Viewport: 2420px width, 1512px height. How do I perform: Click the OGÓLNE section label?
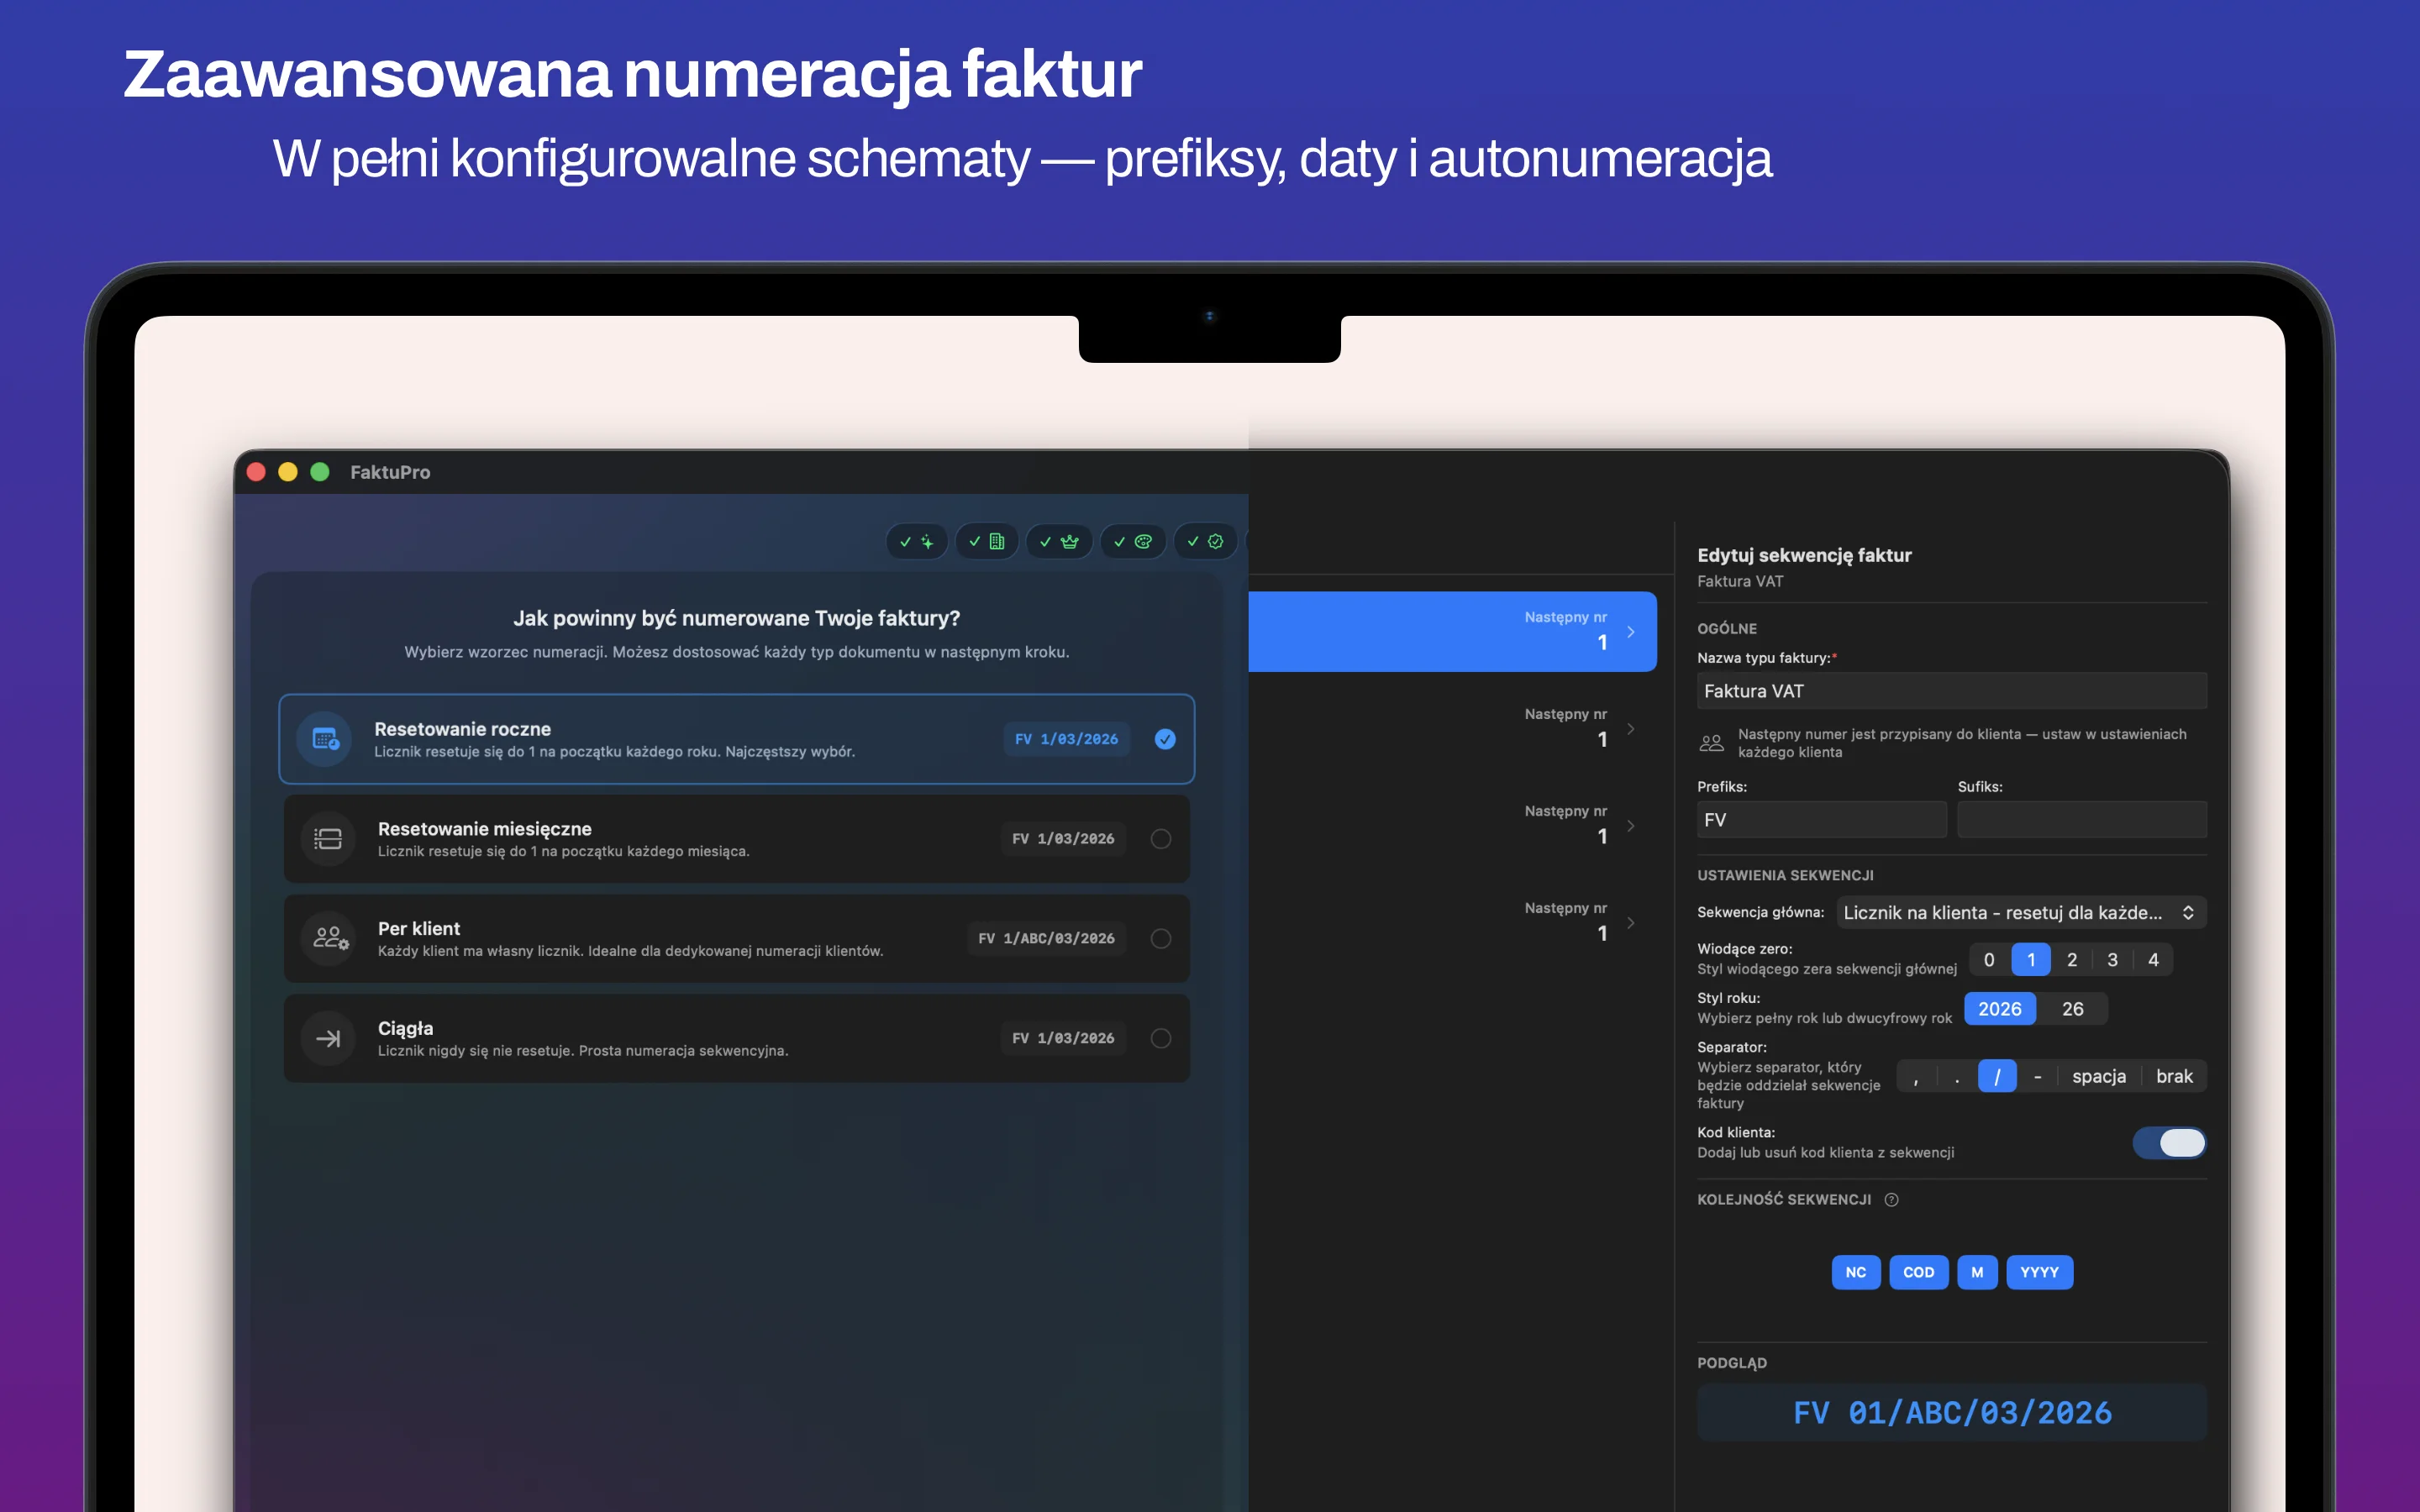pos(1726,628)
